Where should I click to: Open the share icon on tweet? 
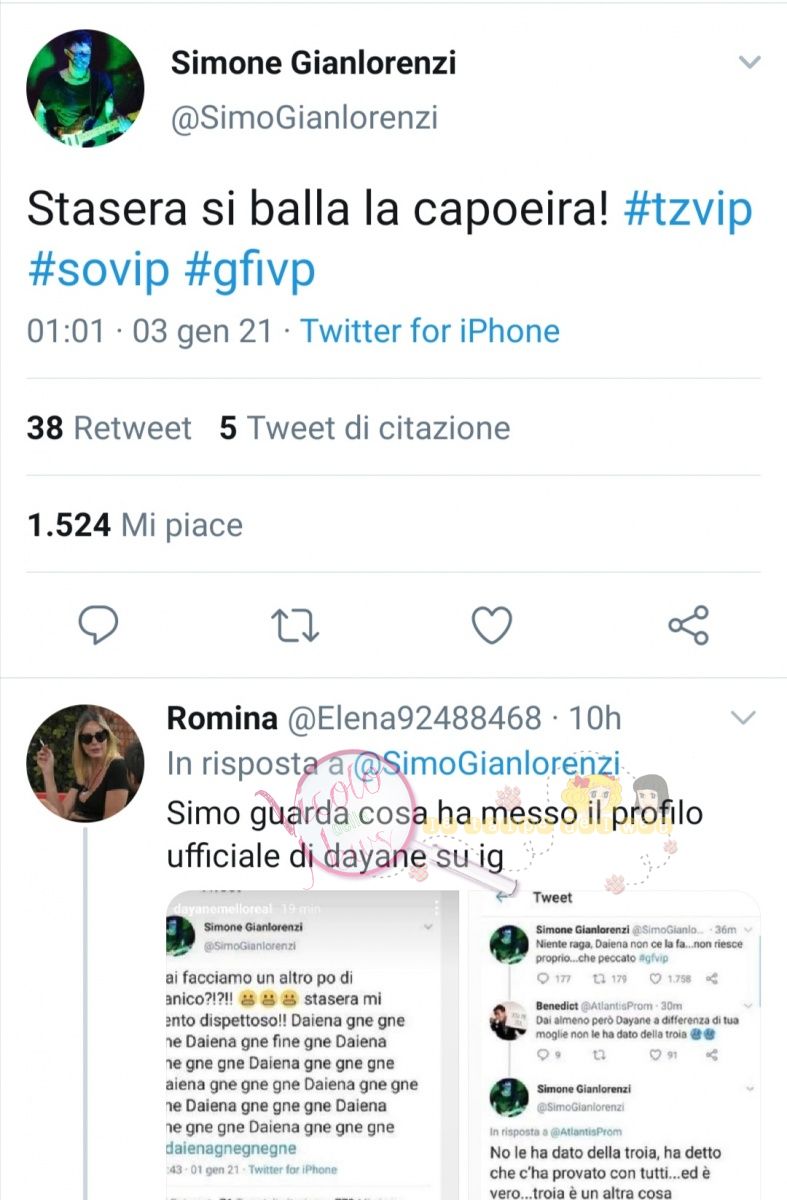coord(688,625)
